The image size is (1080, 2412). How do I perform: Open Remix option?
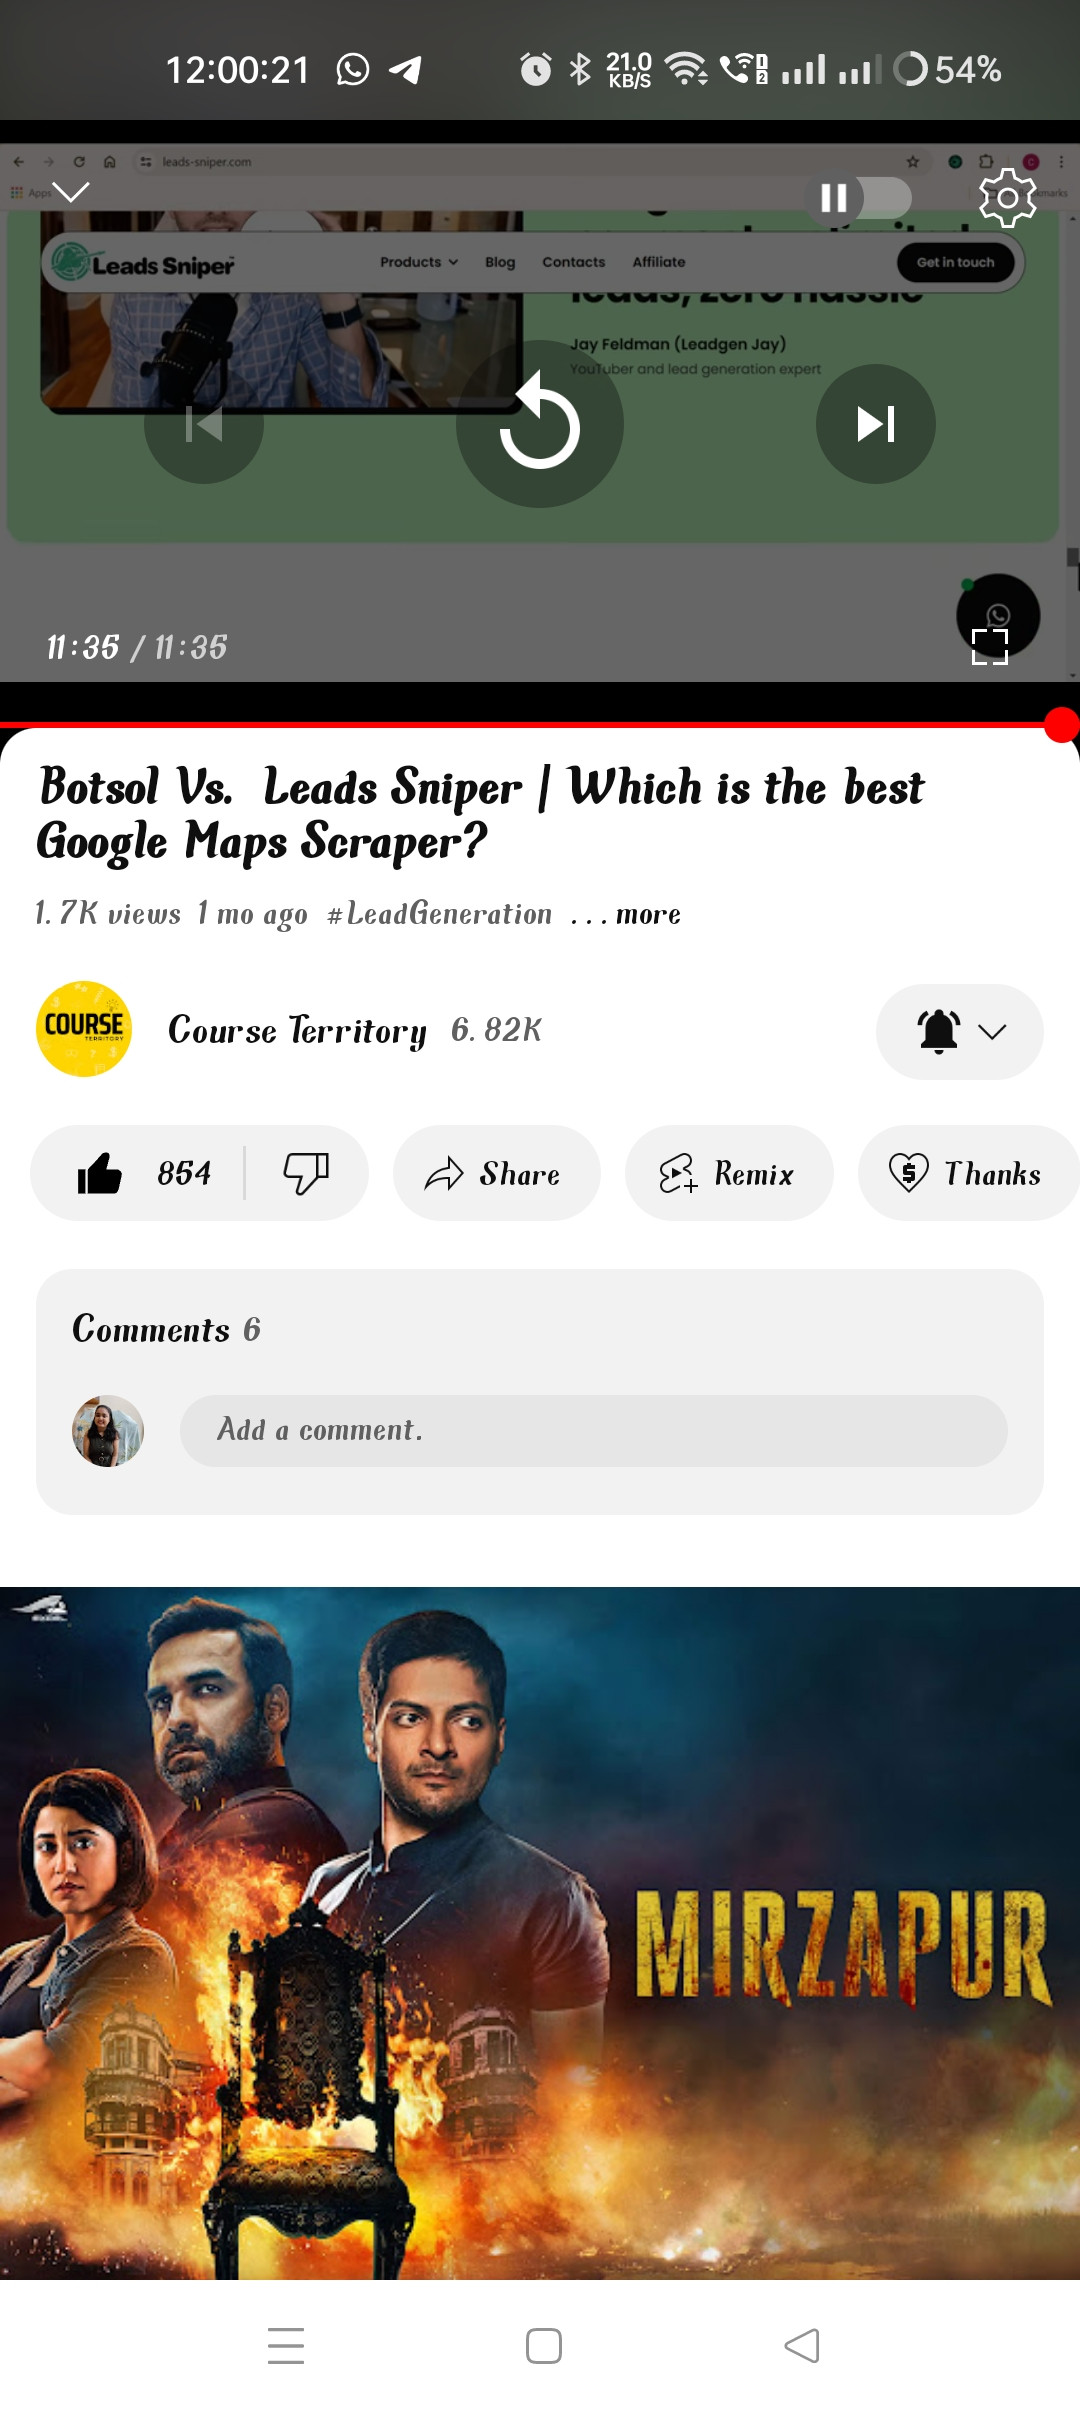(729, 1173)
